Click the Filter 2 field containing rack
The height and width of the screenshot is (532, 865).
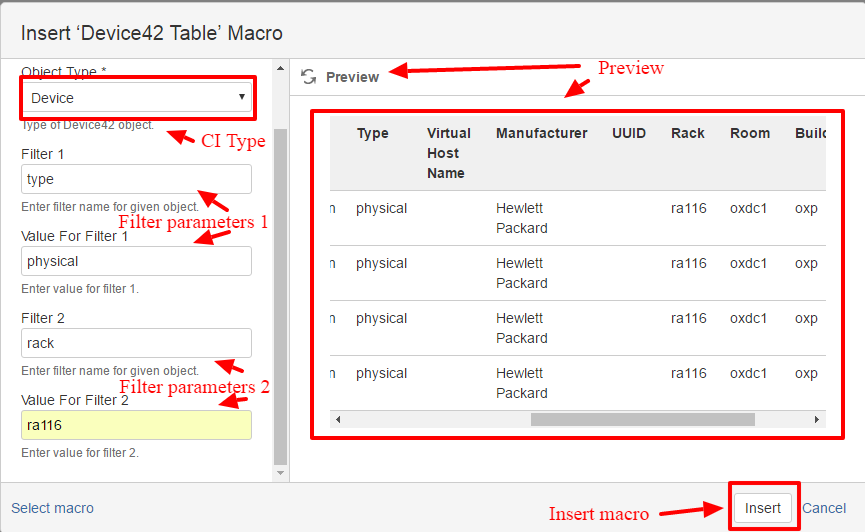pyautogui.click(x=136, y=343)
